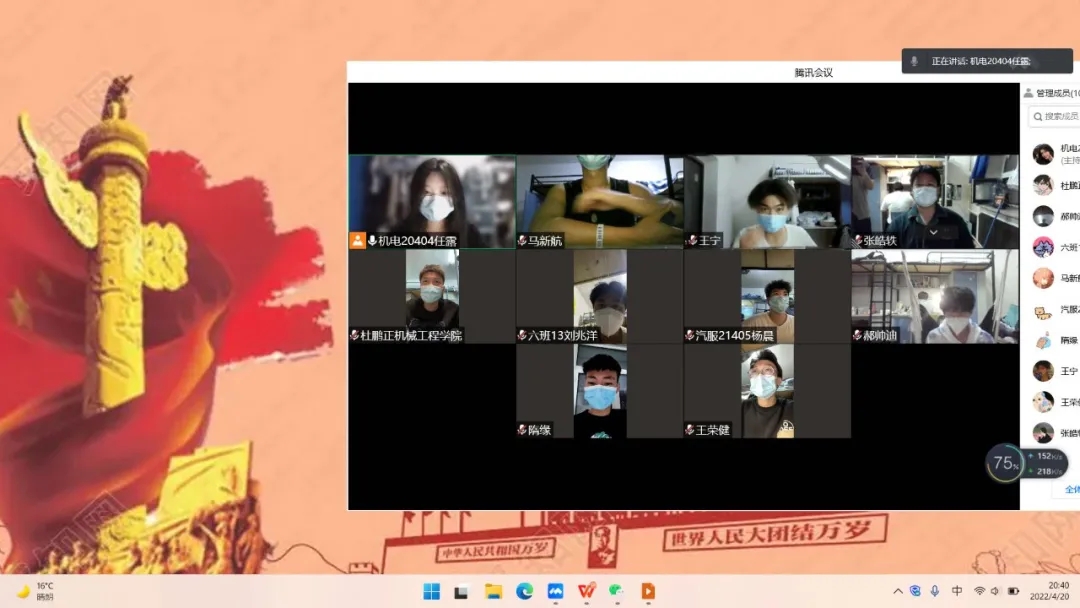
Task: Click the Windows Start button
Action: tap(431, 591)
